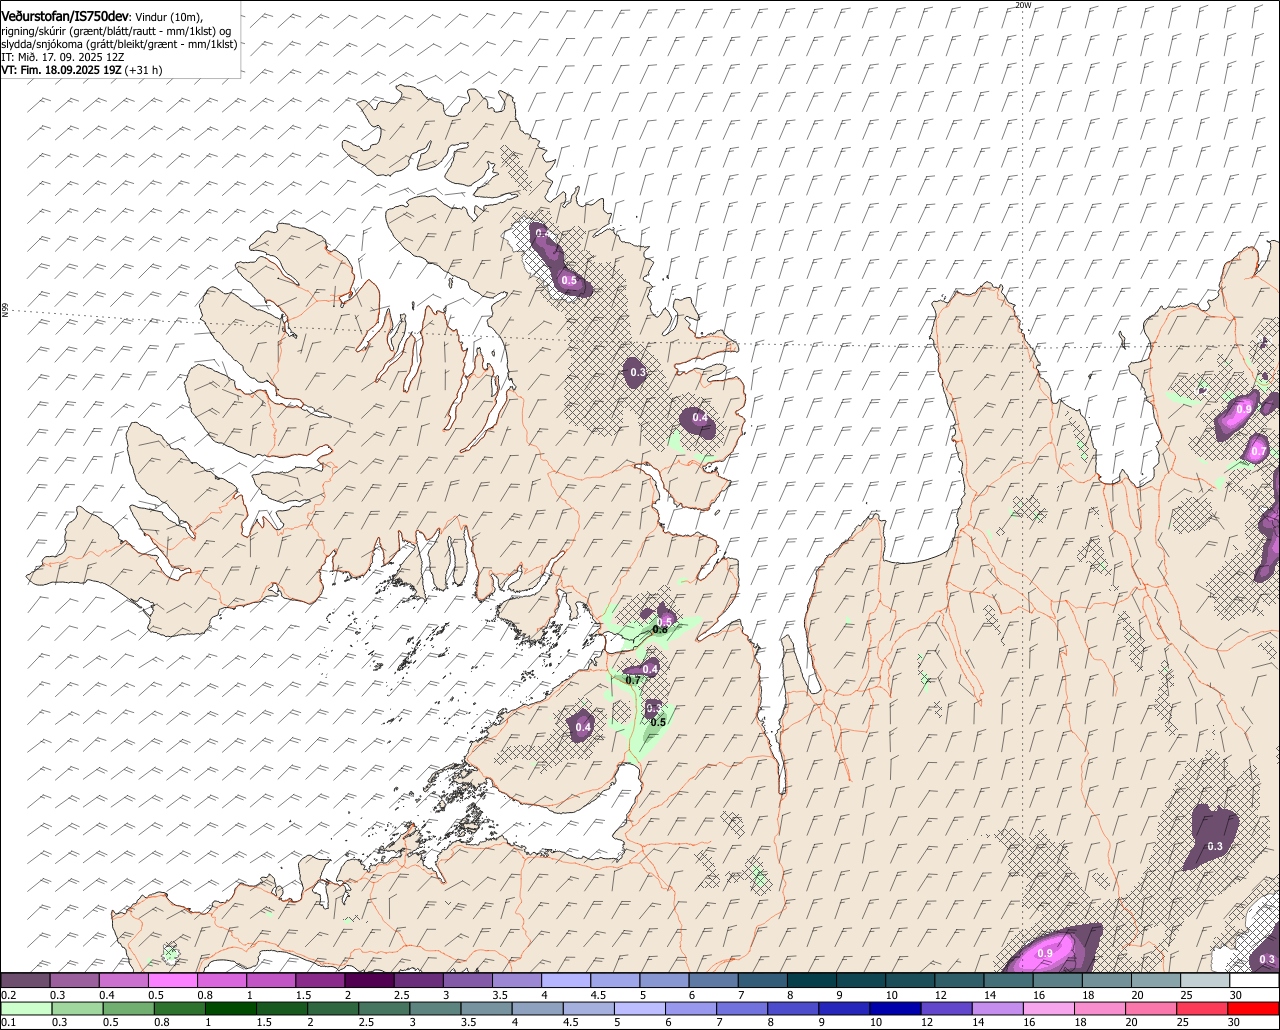Viewport: 1280px width, 1030px height.
Task: Pick upper legend swatch labeled 4
Action: coord(565,980)
